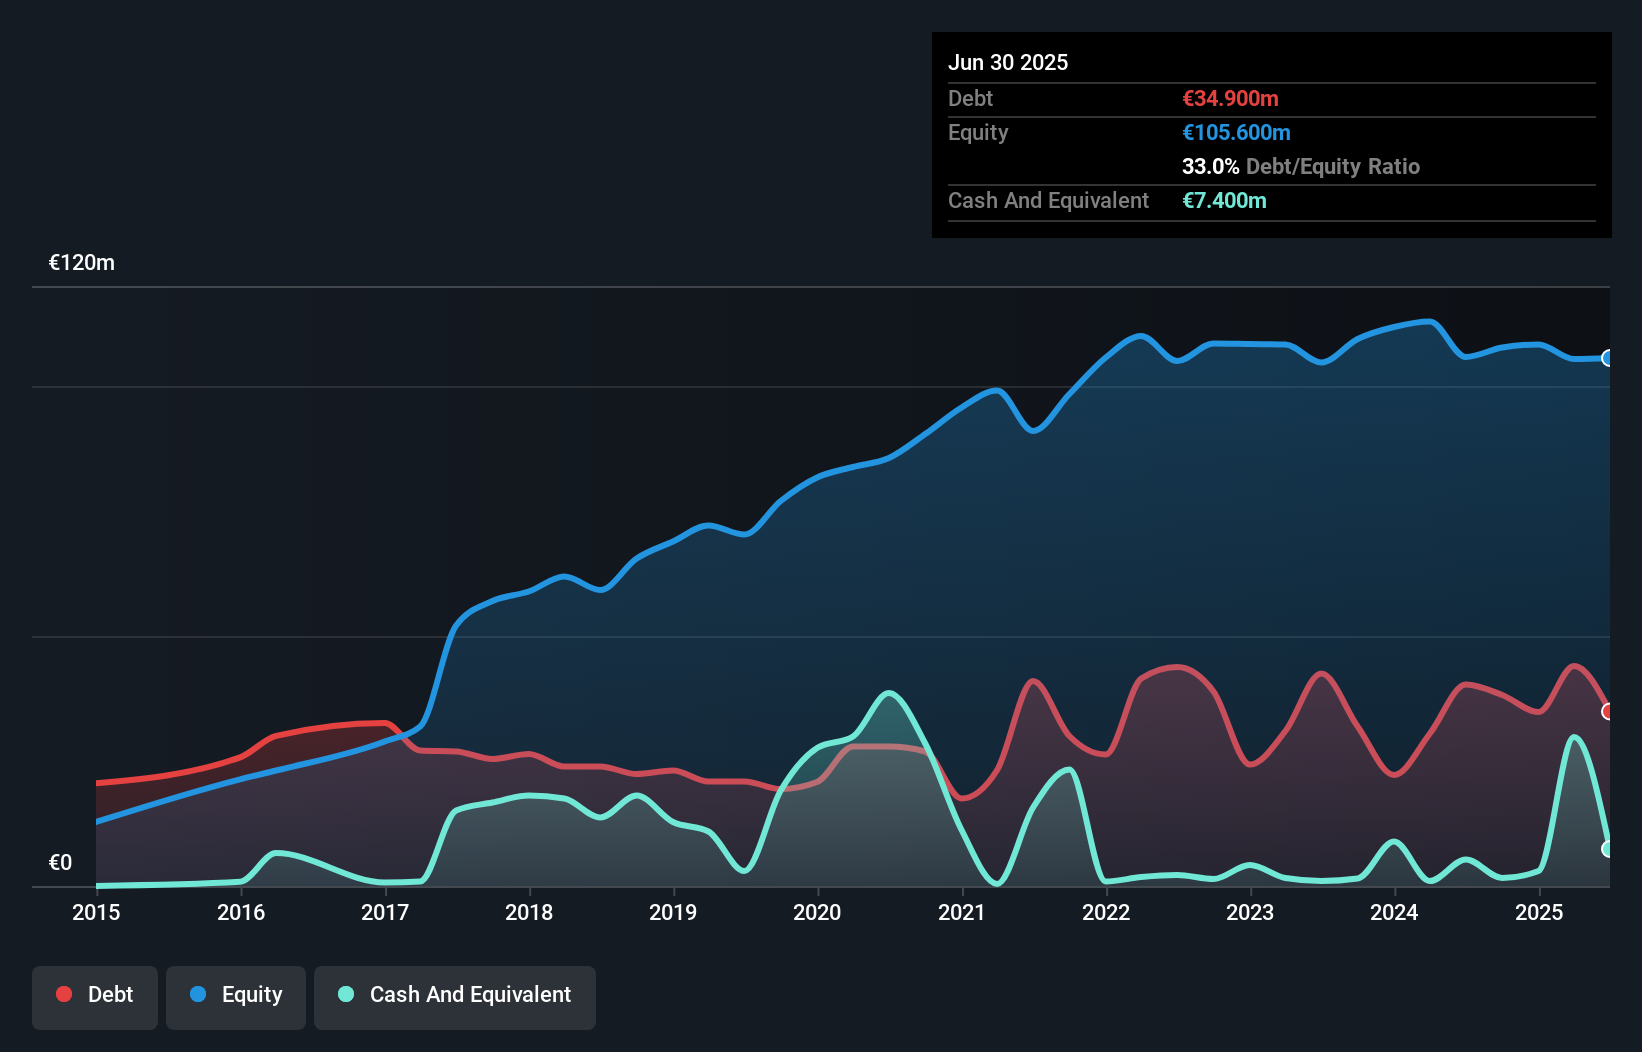Click the €105.600m blue Equity value

click(x=1236, y=132)
